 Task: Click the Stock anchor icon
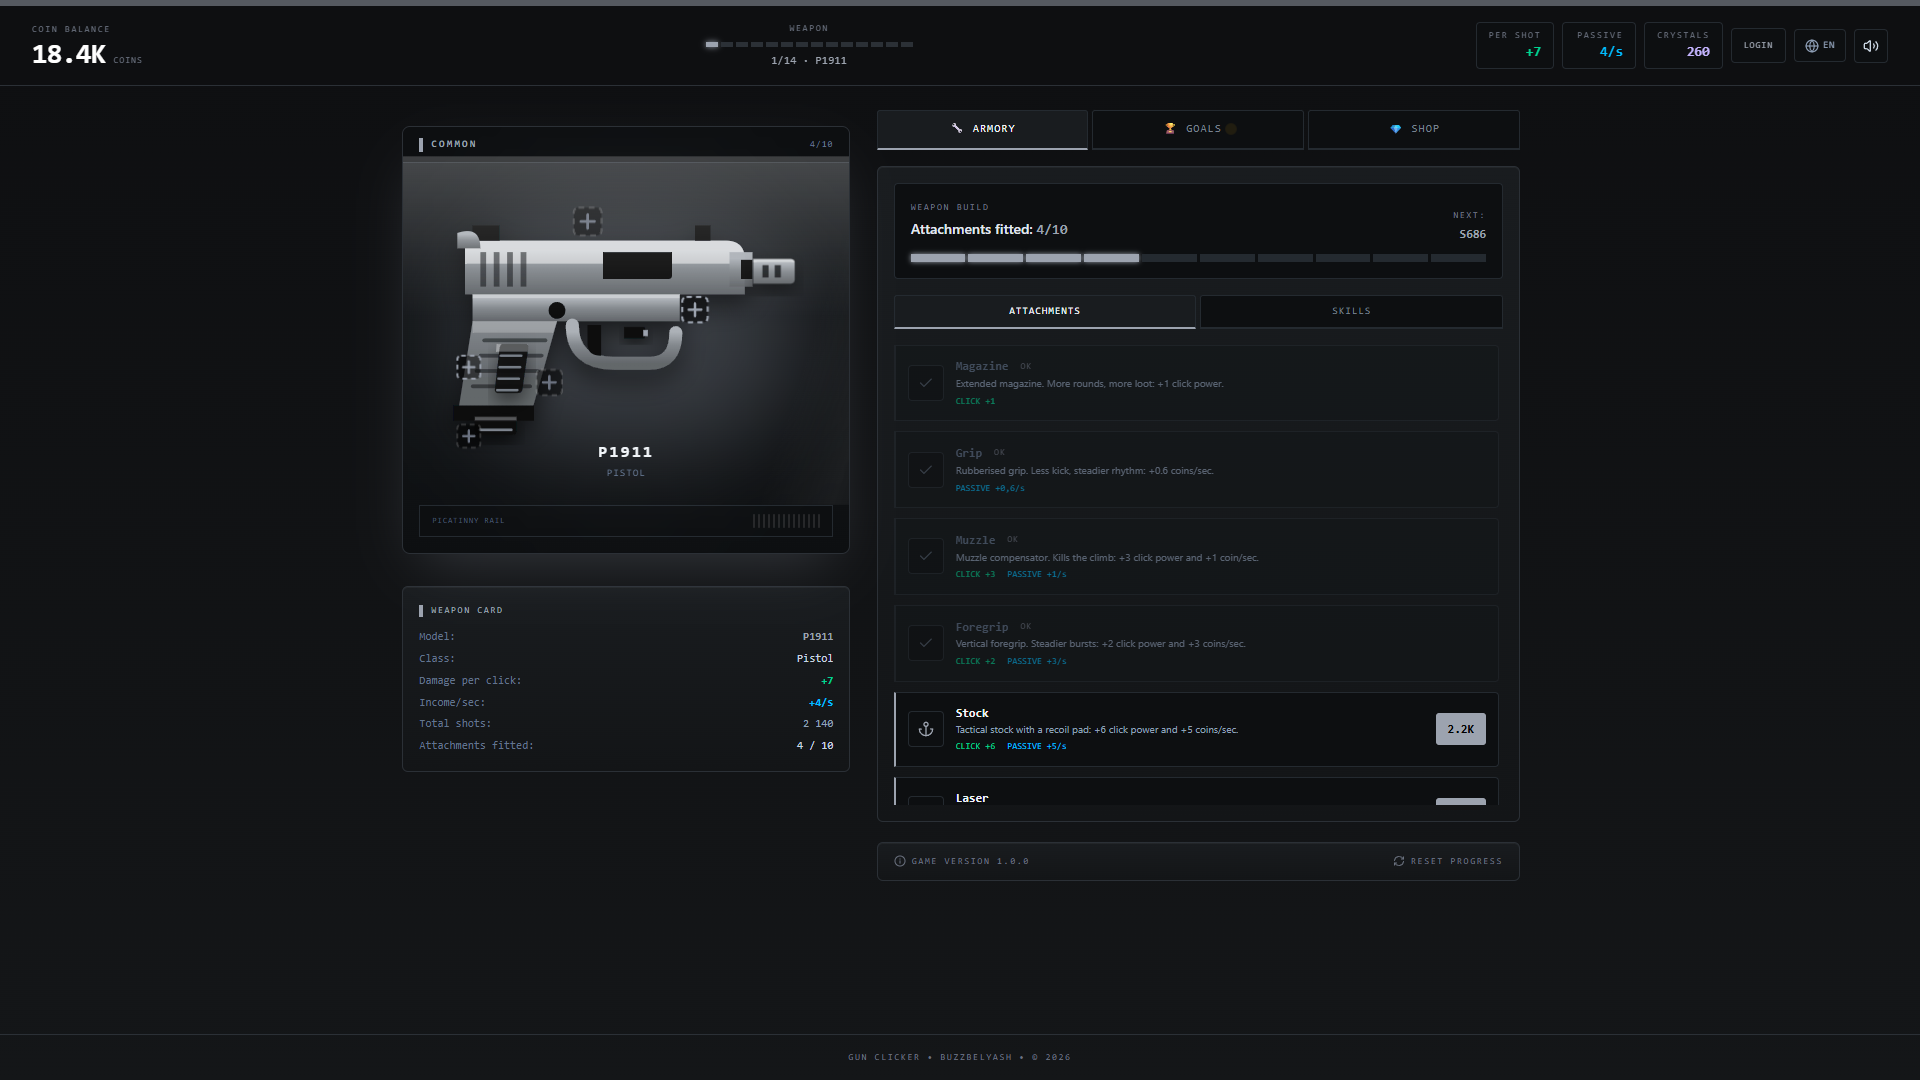tap(926, 729)
